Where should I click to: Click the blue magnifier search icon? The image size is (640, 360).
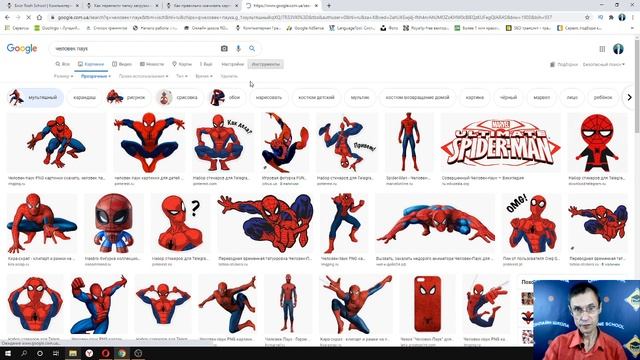(x=252, y=49)
